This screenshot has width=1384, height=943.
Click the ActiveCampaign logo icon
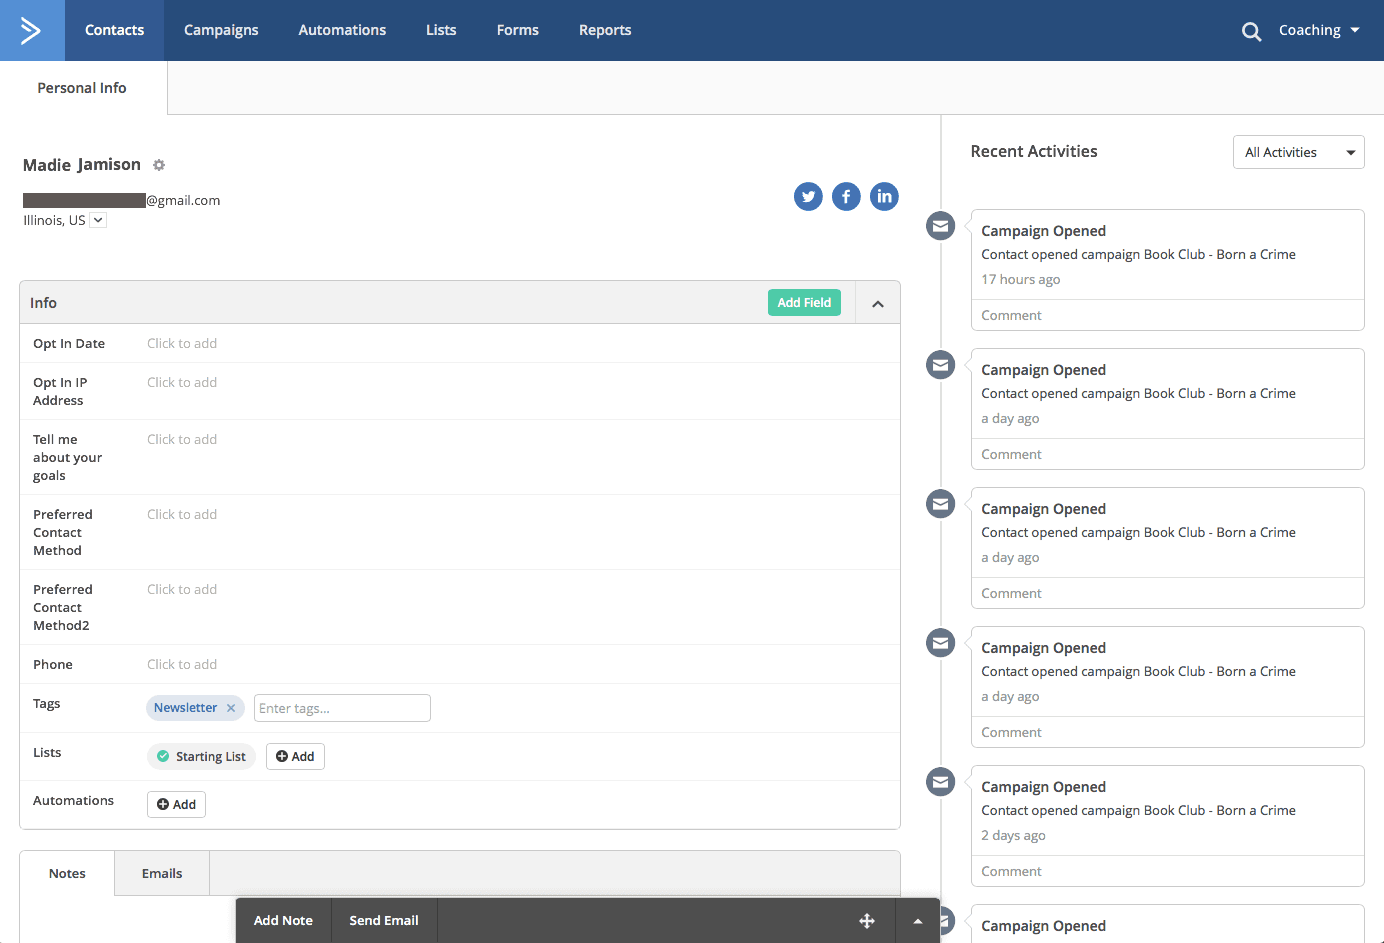(x=31, y=30)
